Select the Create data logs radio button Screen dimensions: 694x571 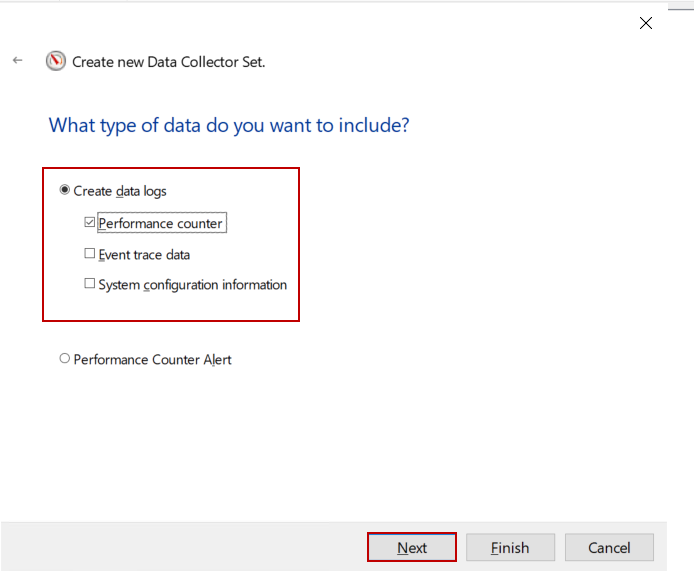coord(65,190)
